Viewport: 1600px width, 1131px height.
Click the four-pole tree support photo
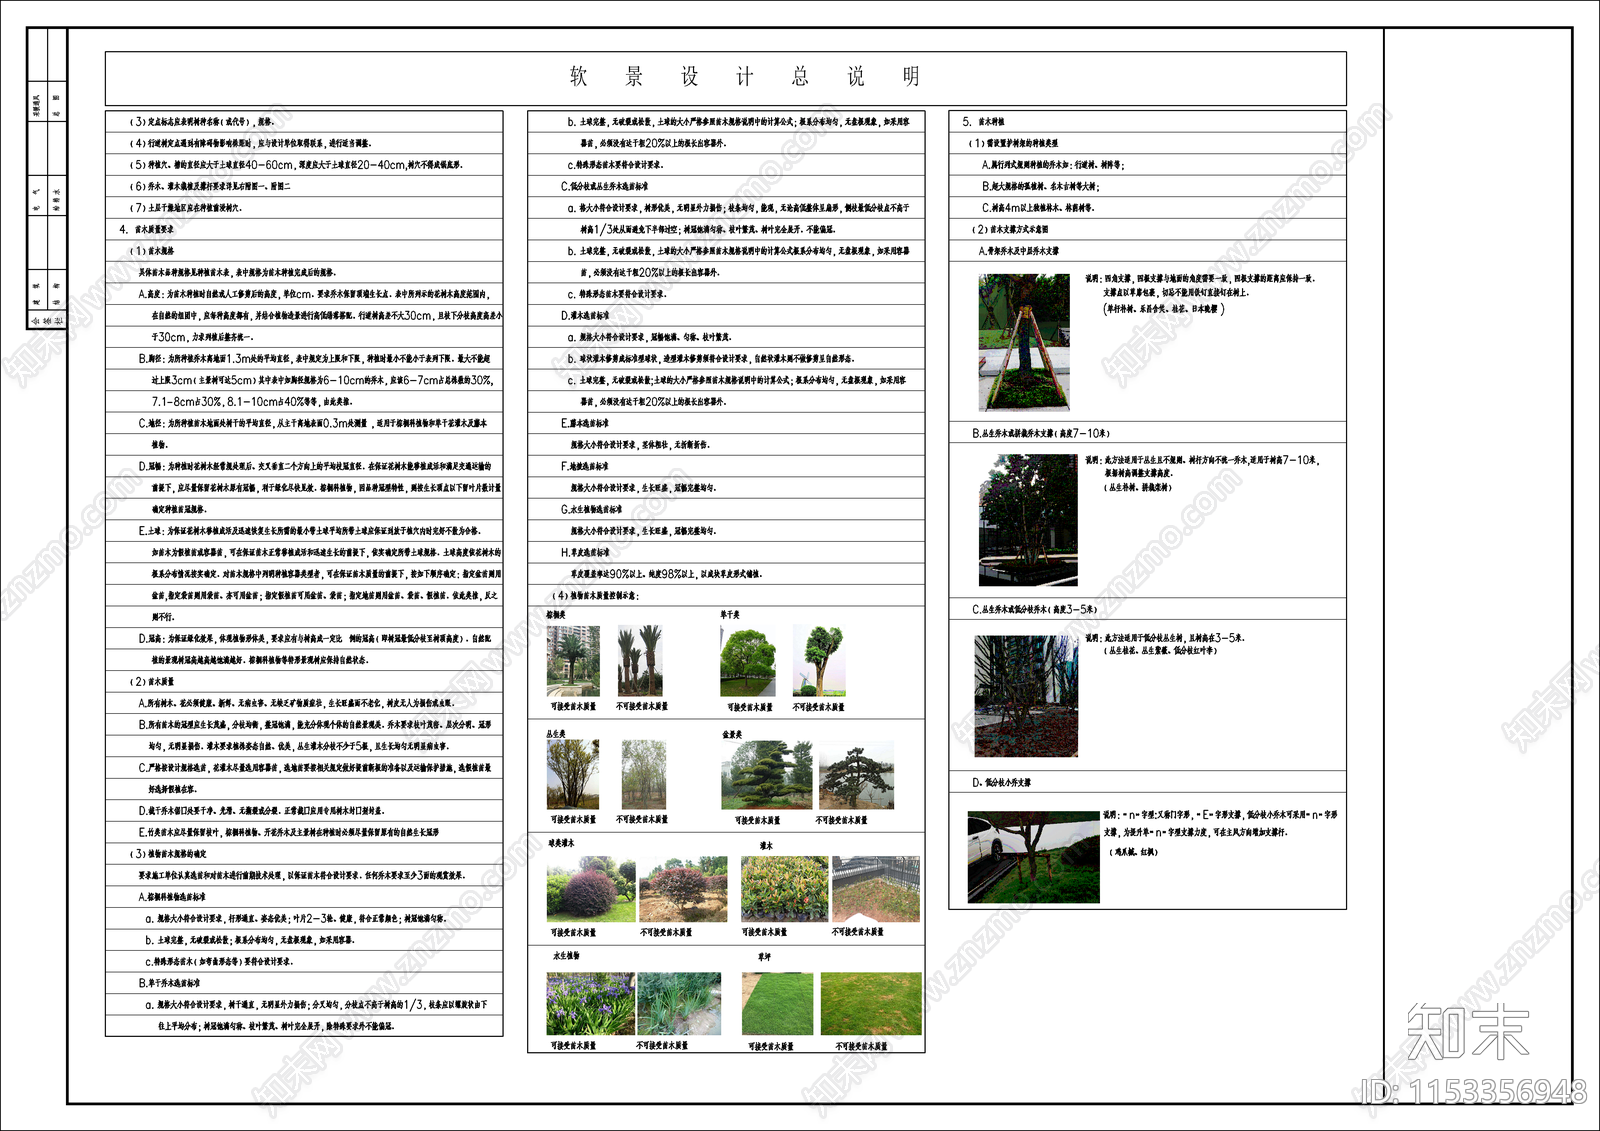click(x=1023, y=342)
